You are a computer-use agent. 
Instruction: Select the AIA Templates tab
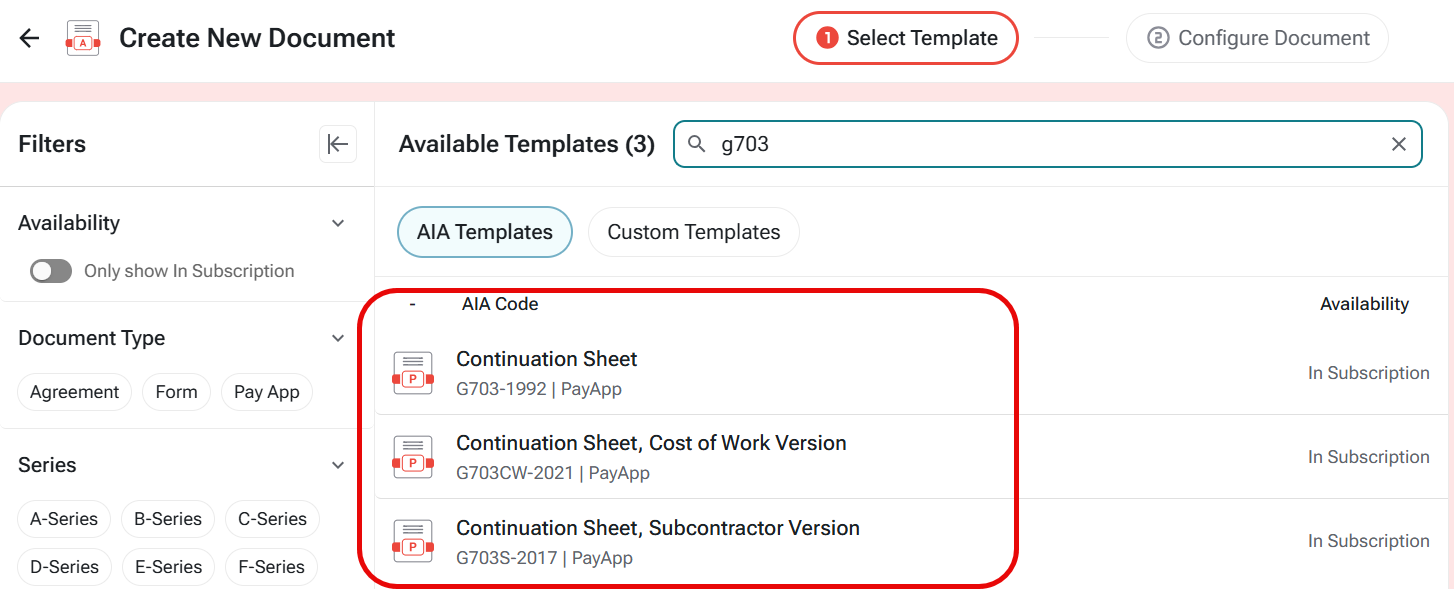(x=485, y=232)
